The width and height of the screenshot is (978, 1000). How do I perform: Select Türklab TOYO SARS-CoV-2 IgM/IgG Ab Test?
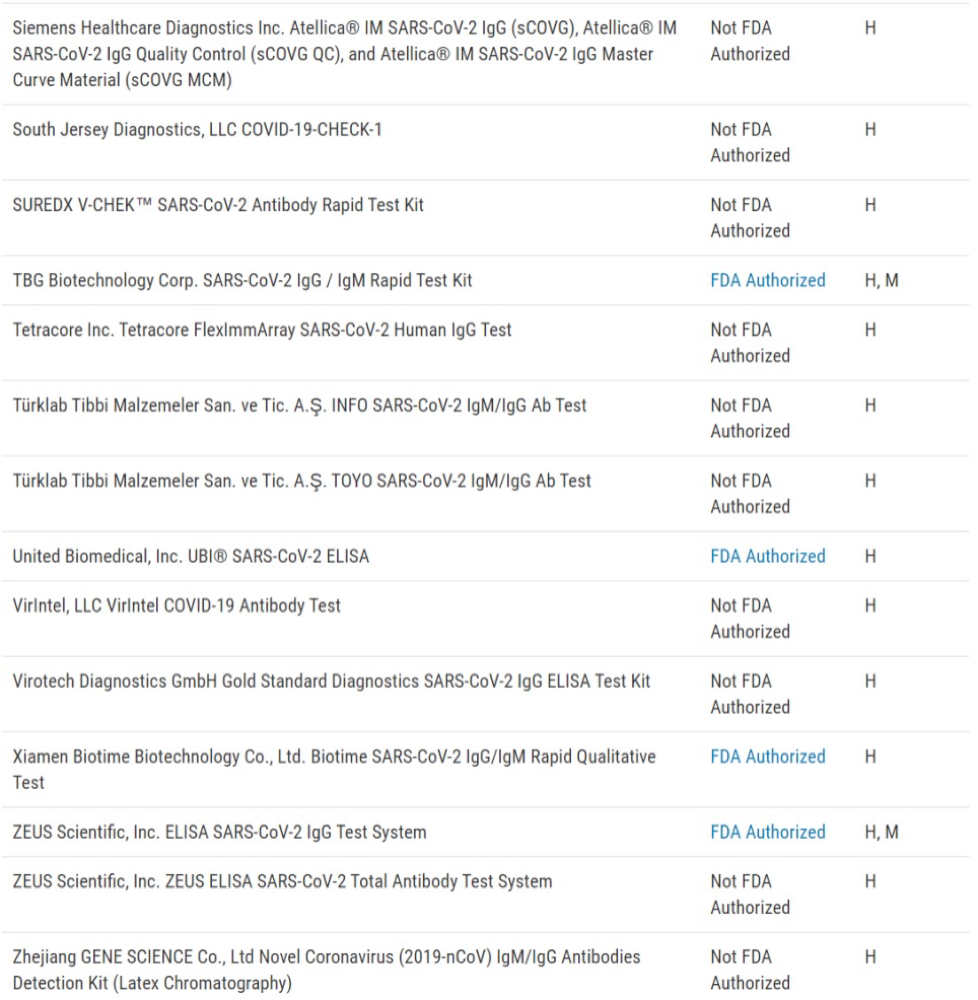[301, 481]
